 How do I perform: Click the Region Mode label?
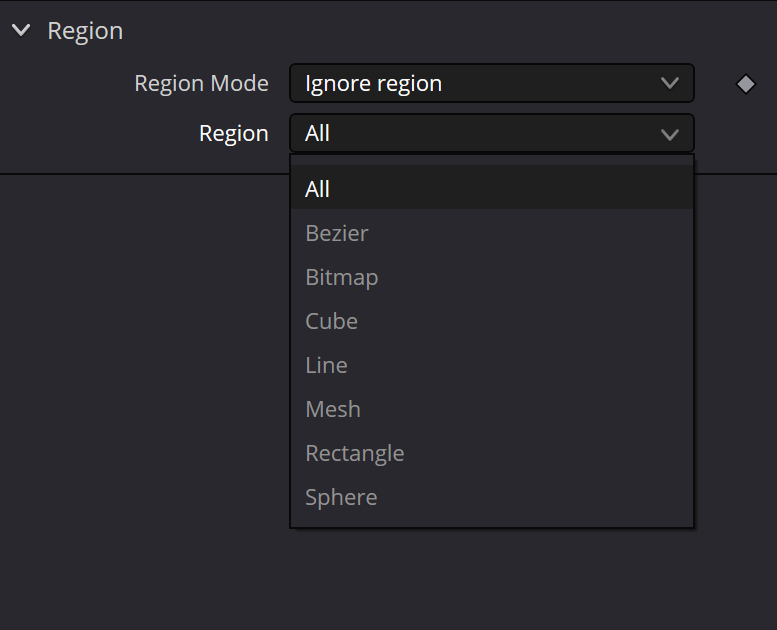(x=201, y=83)
